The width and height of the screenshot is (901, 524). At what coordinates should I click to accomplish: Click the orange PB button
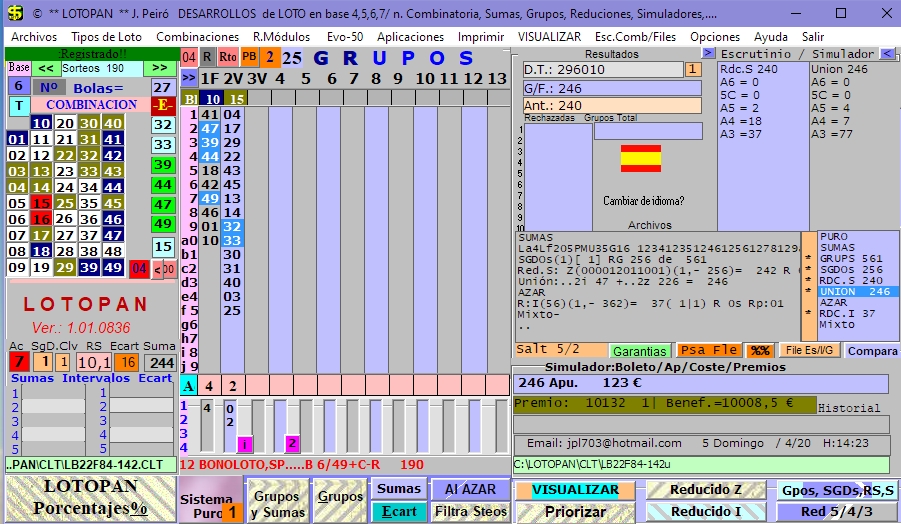click(249, 57)
